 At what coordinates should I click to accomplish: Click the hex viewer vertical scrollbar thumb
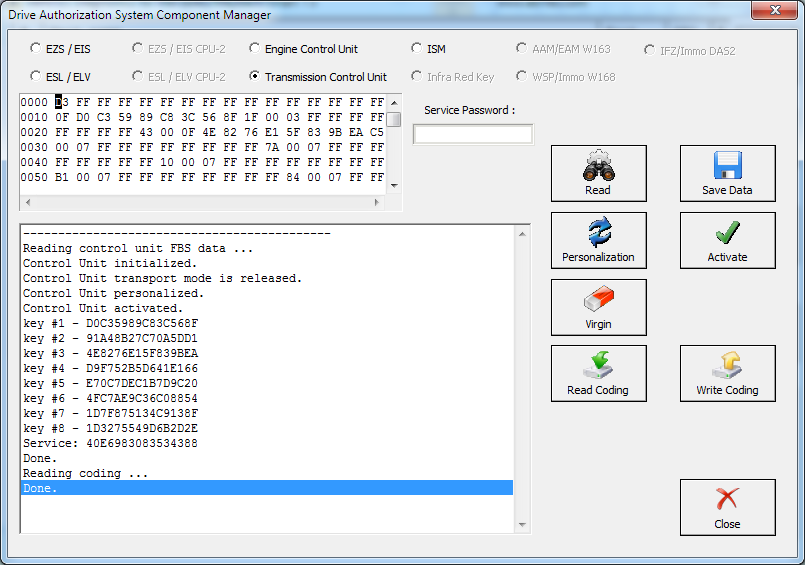pos(394,119)
